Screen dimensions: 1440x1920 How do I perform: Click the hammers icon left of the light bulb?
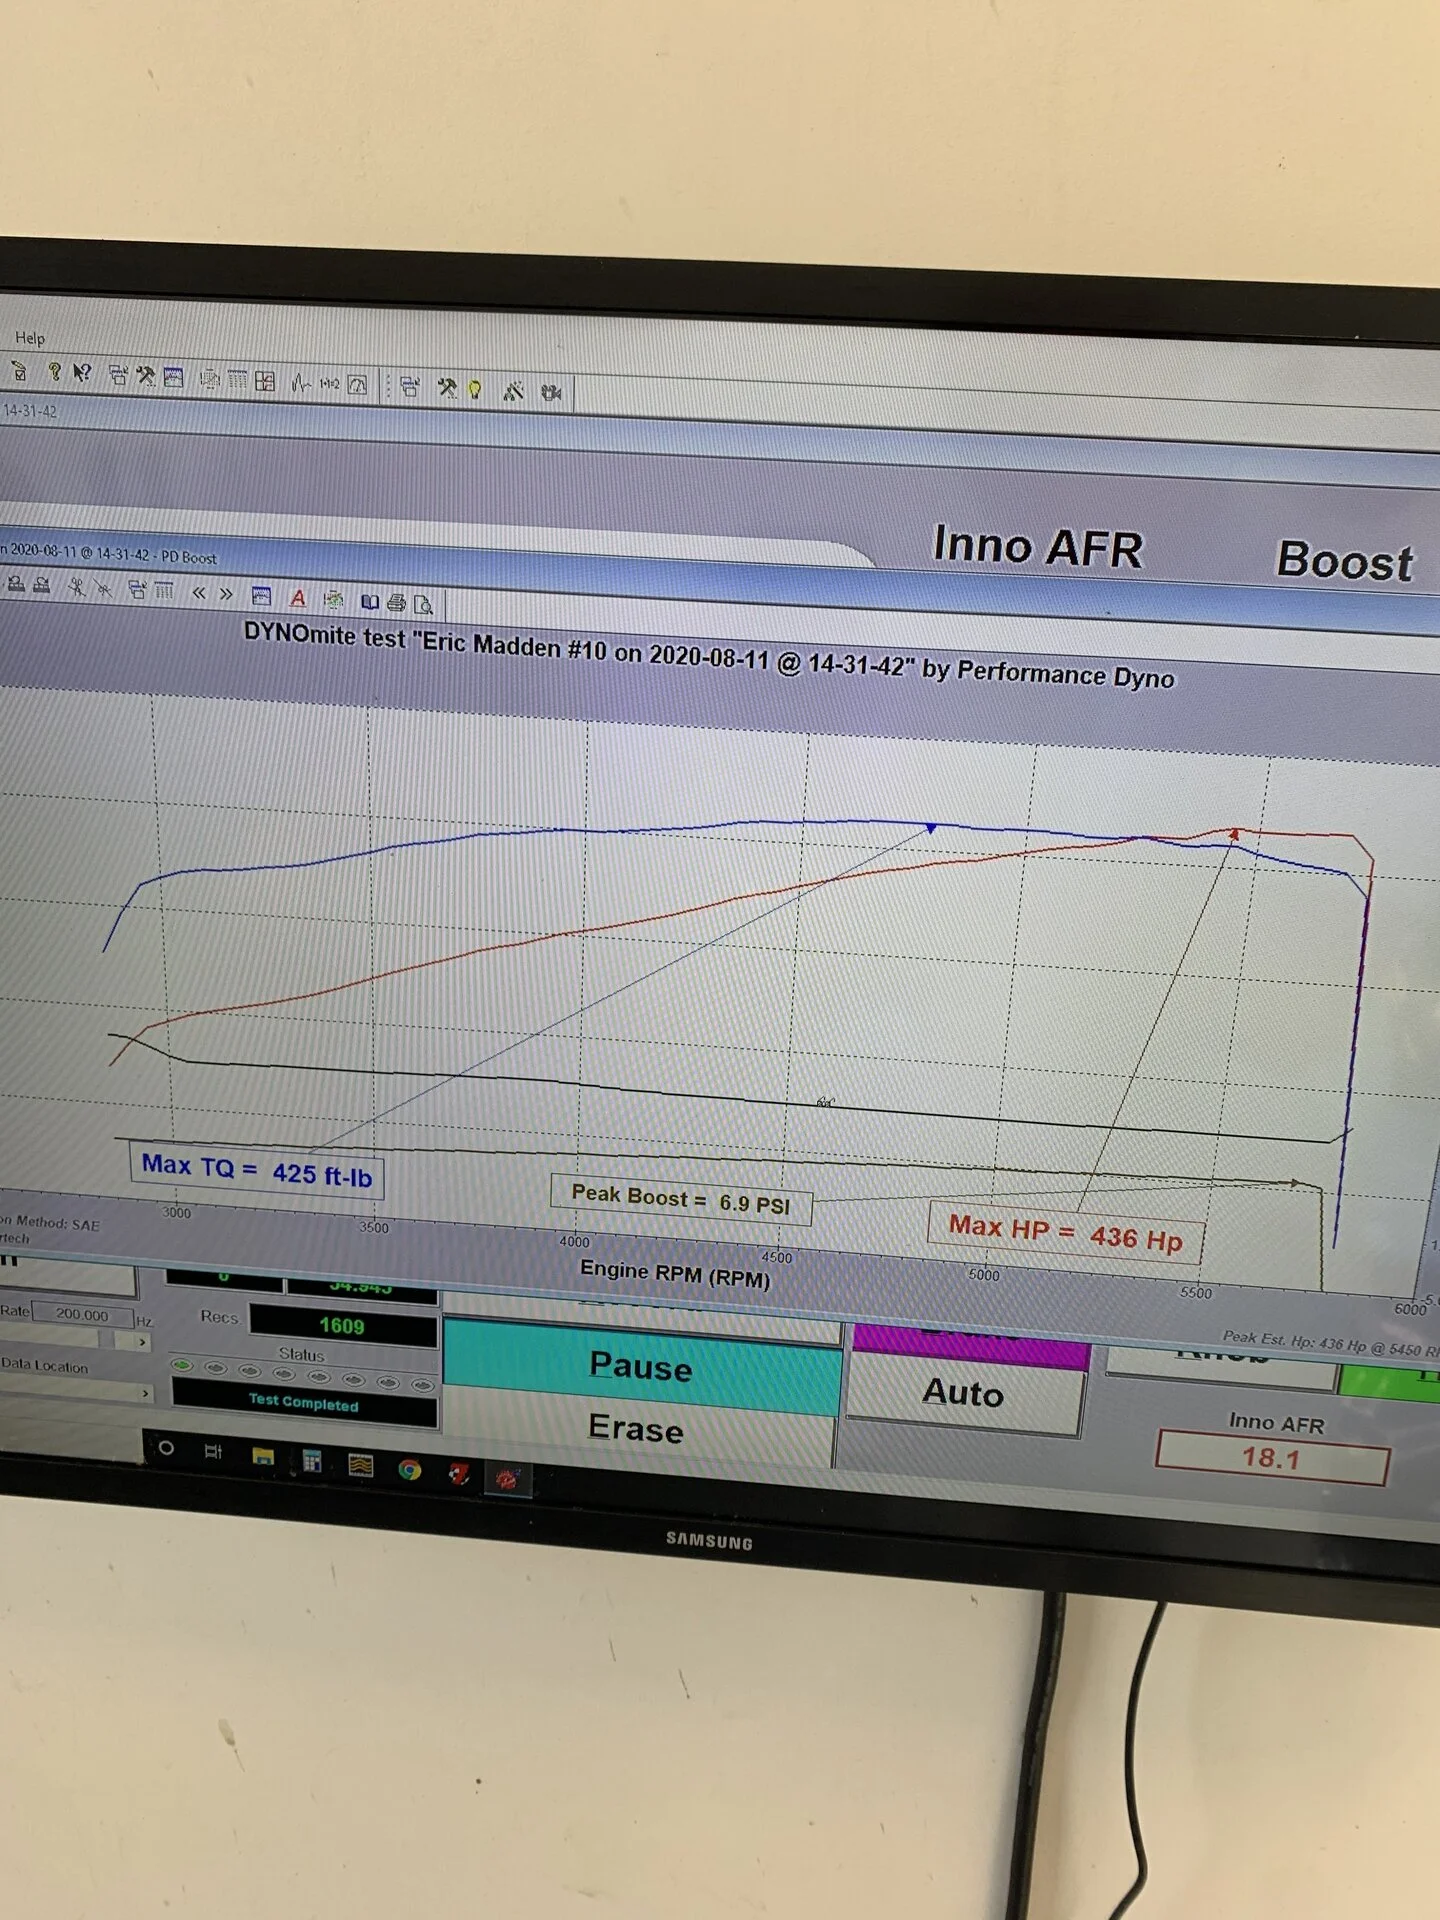447,388
